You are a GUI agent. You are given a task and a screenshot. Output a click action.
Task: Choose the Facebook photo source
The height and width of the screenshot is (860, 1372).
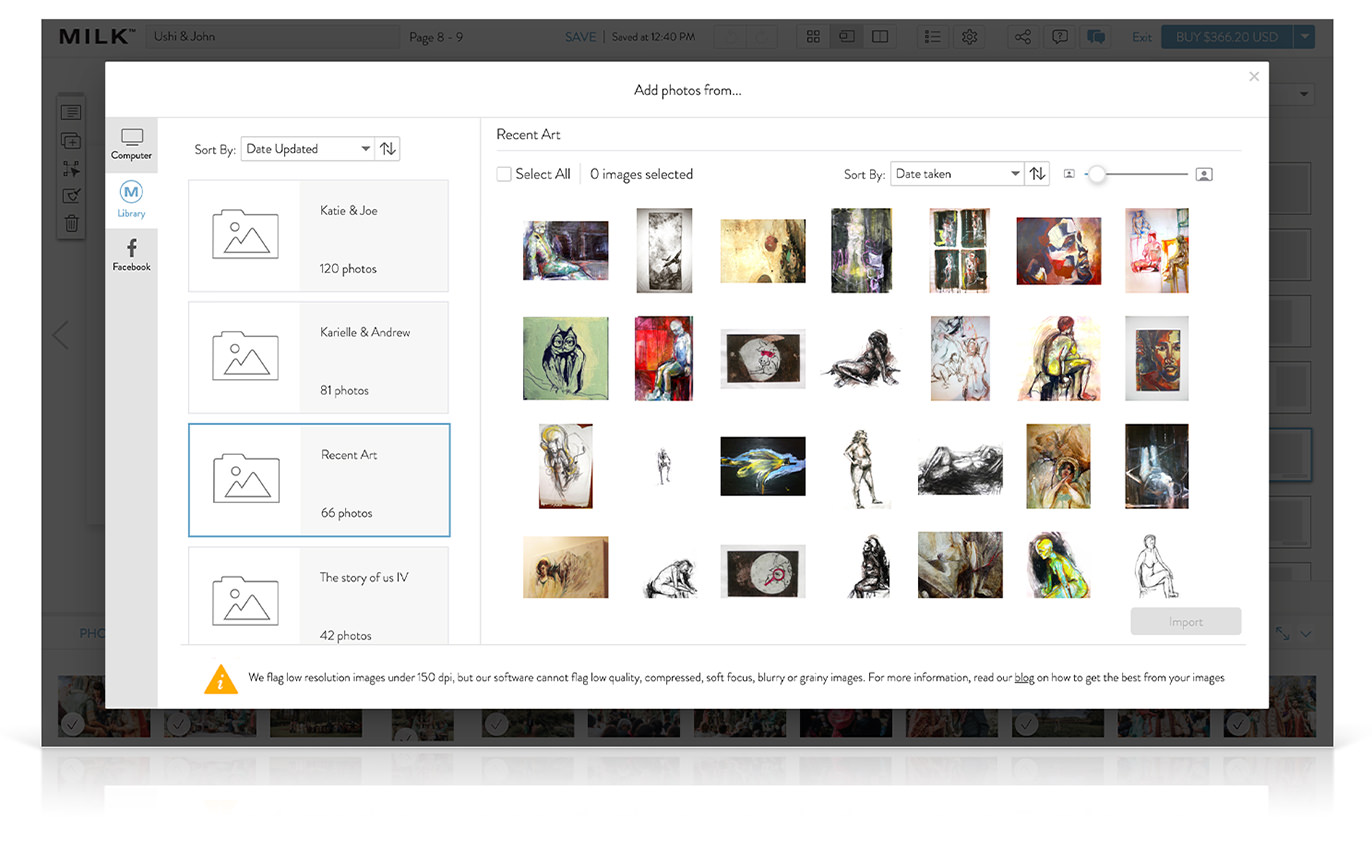click(131, 255)
